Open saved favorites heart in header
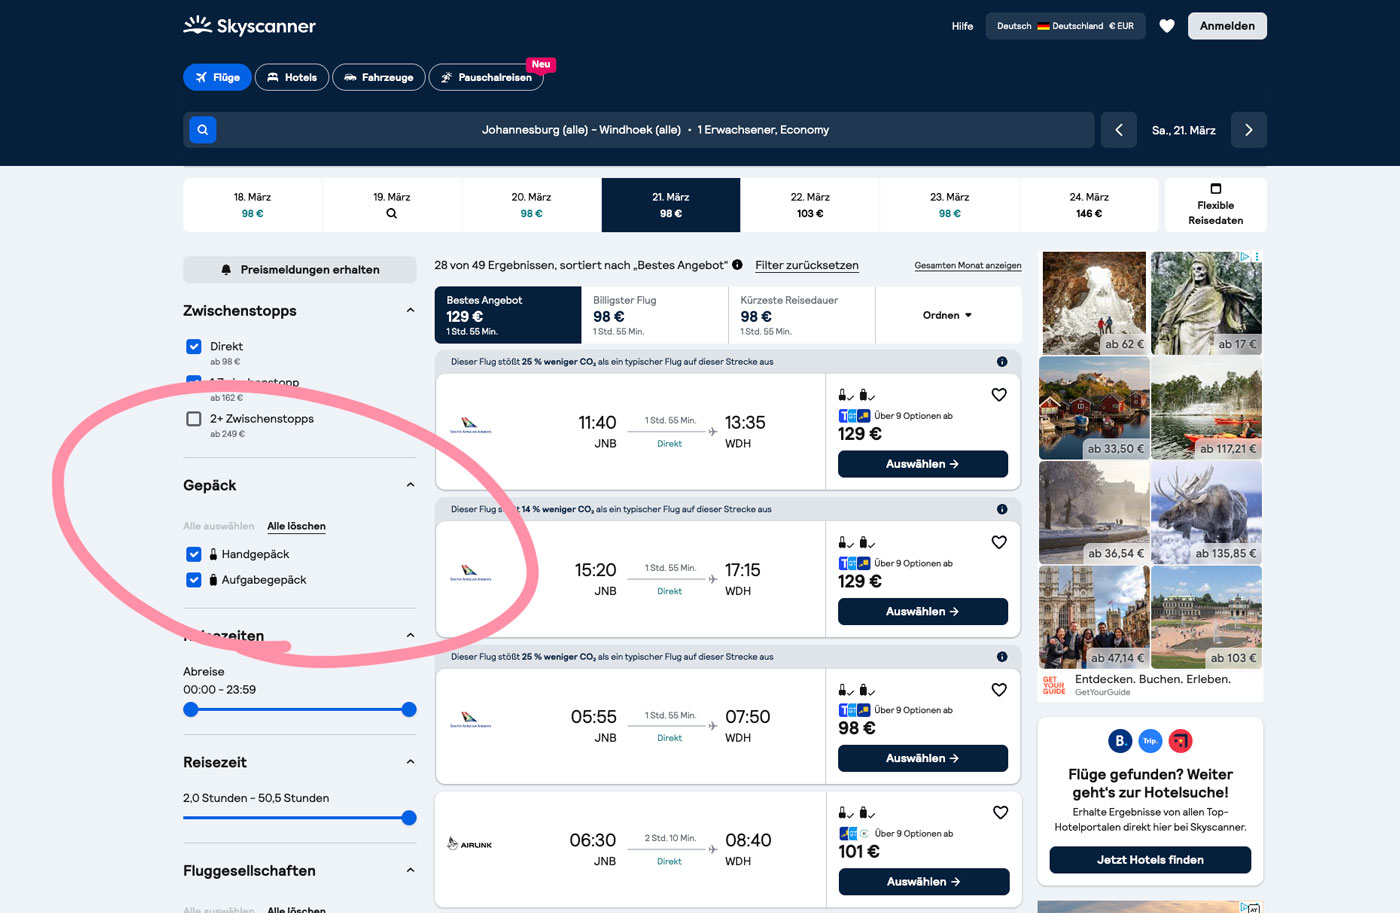1400x913 pixels. click(1166, 26)
